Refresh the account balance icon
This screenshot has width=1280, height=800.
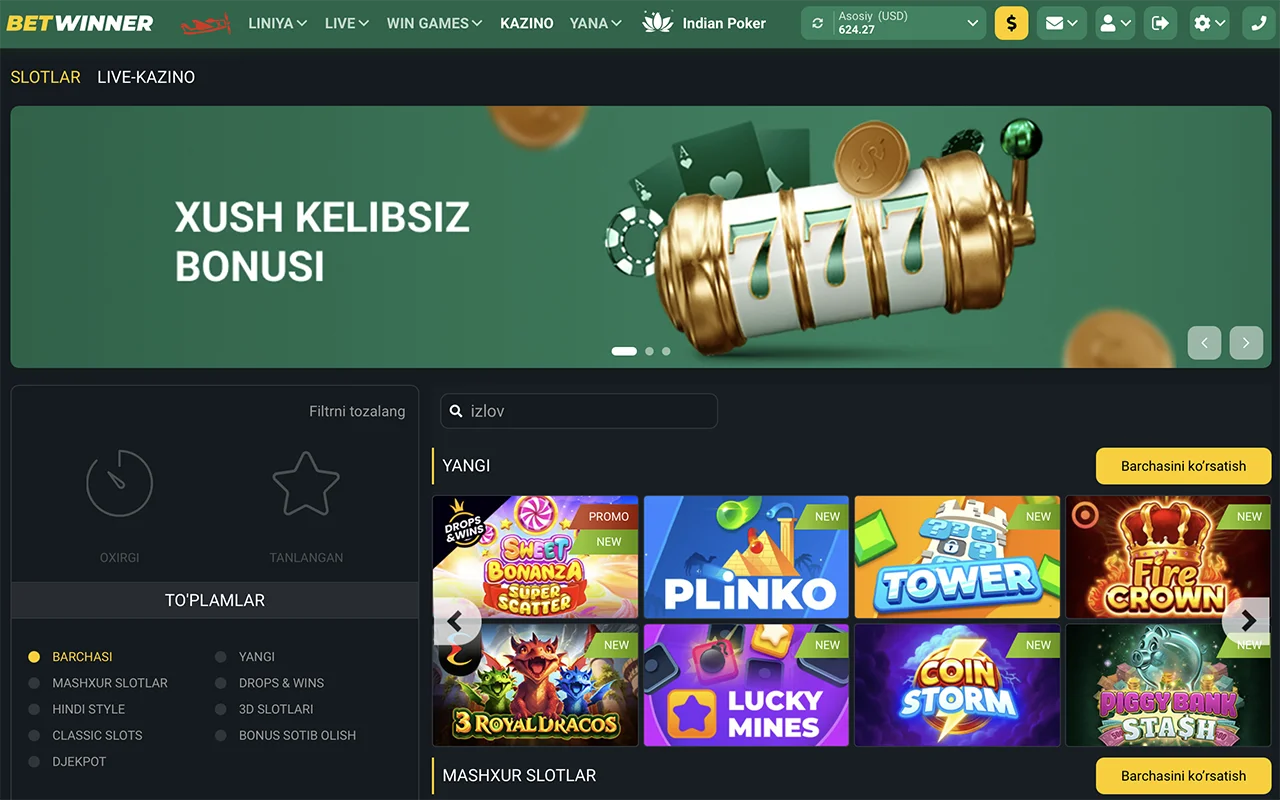pyautogui.click(x=818, y=23)
